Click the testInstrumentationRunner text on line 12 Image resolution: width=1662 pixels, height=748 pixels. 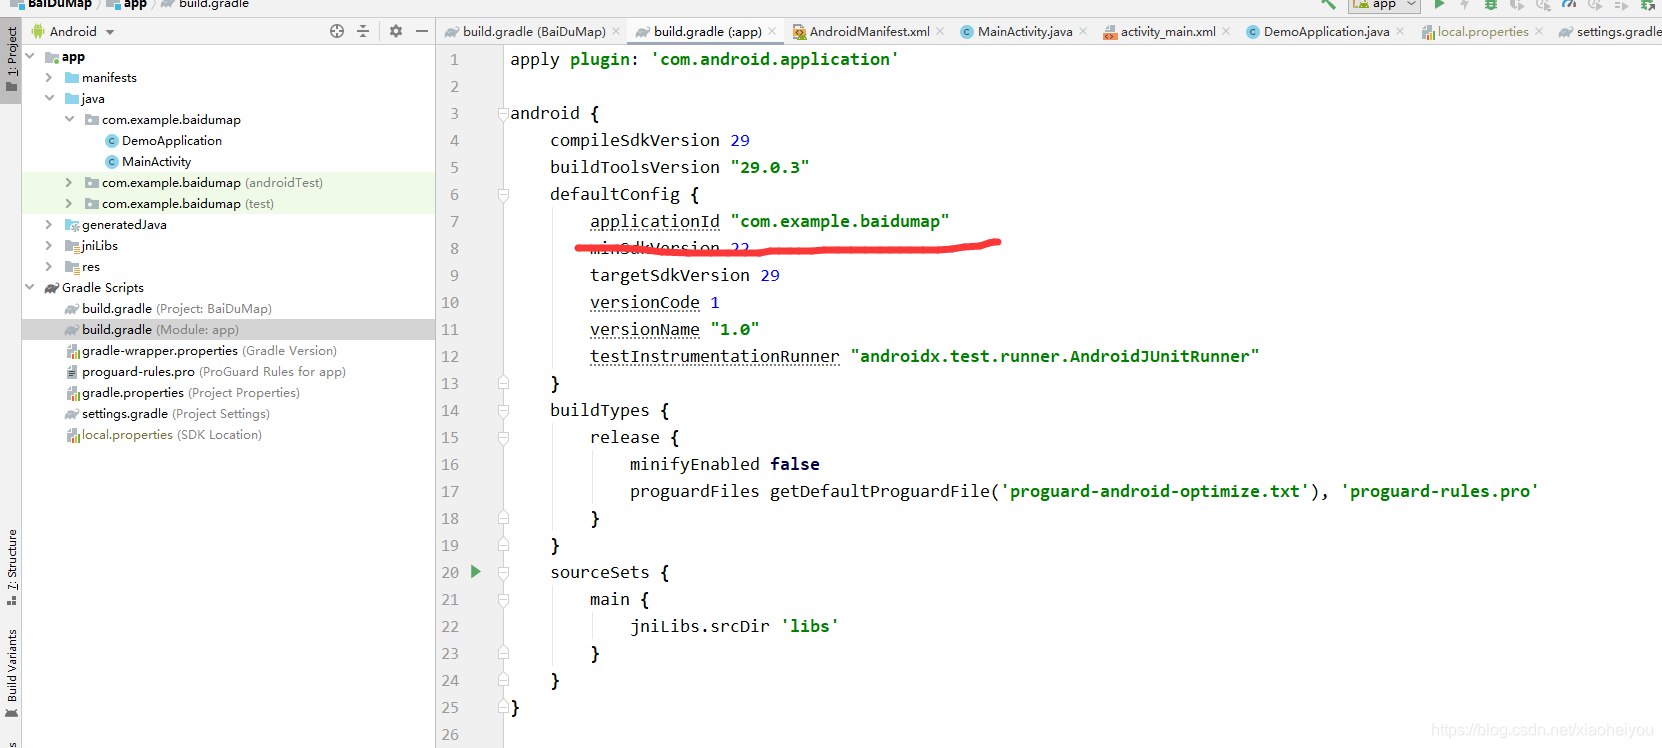point(715,357)
